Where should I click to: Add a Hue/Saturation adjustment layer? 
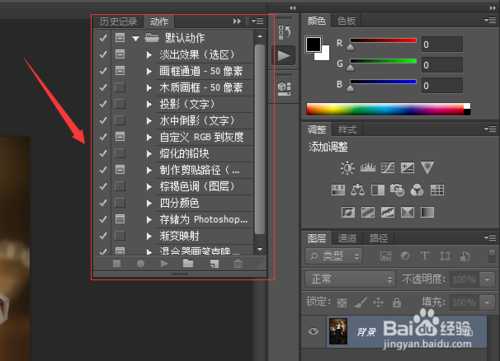click(338, 190)
